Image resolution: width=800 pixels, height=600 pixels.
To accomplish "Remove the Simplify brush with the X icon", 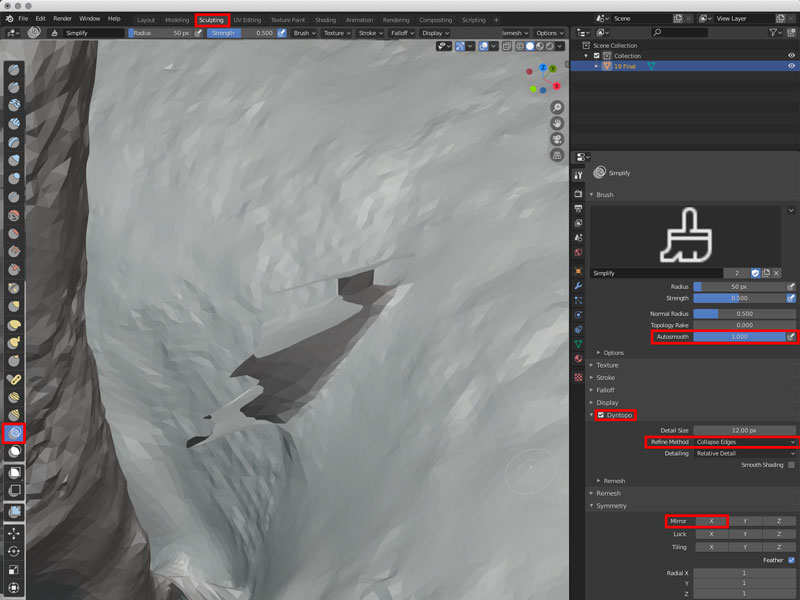I will coord(776,272).
